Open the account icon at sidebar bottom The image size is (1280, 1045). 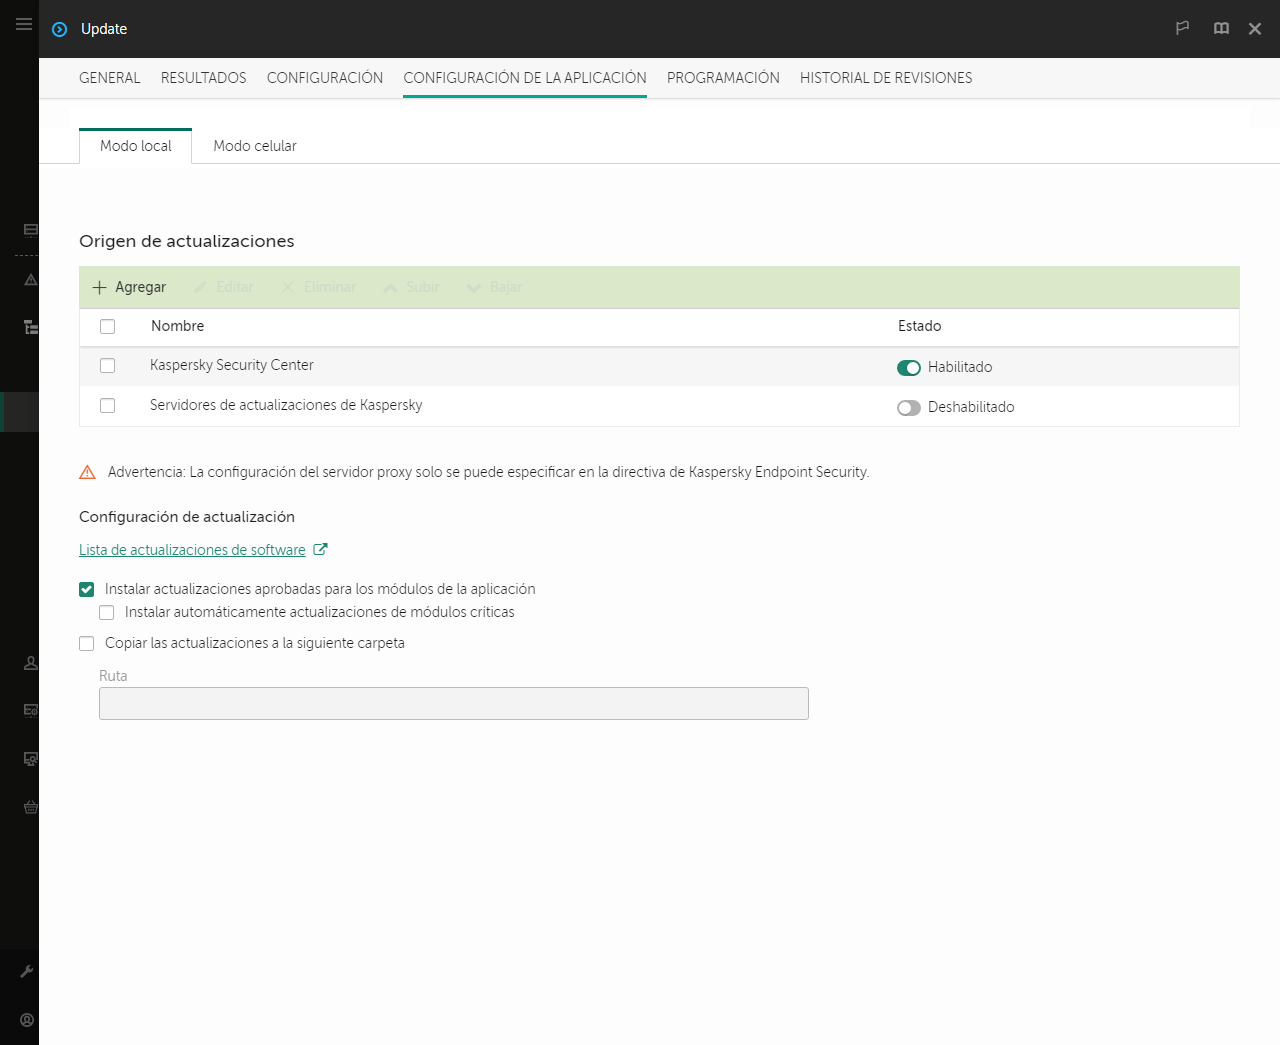coord(26,1019)
